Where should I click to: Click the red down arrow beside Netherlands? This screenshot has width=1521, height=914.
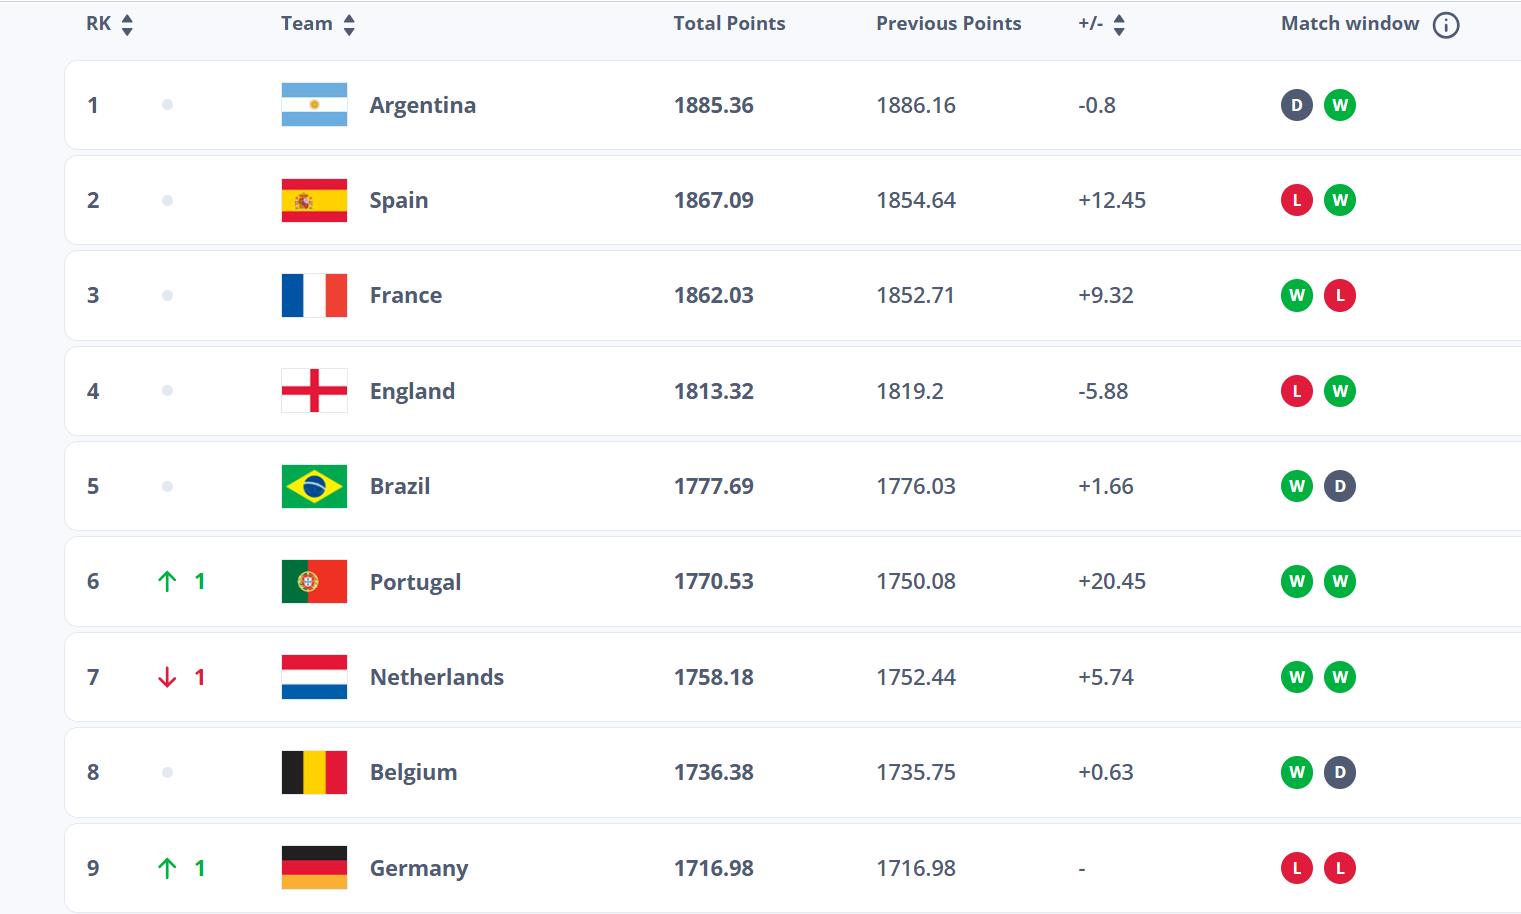pyautogui.click(x=167, y=677)
